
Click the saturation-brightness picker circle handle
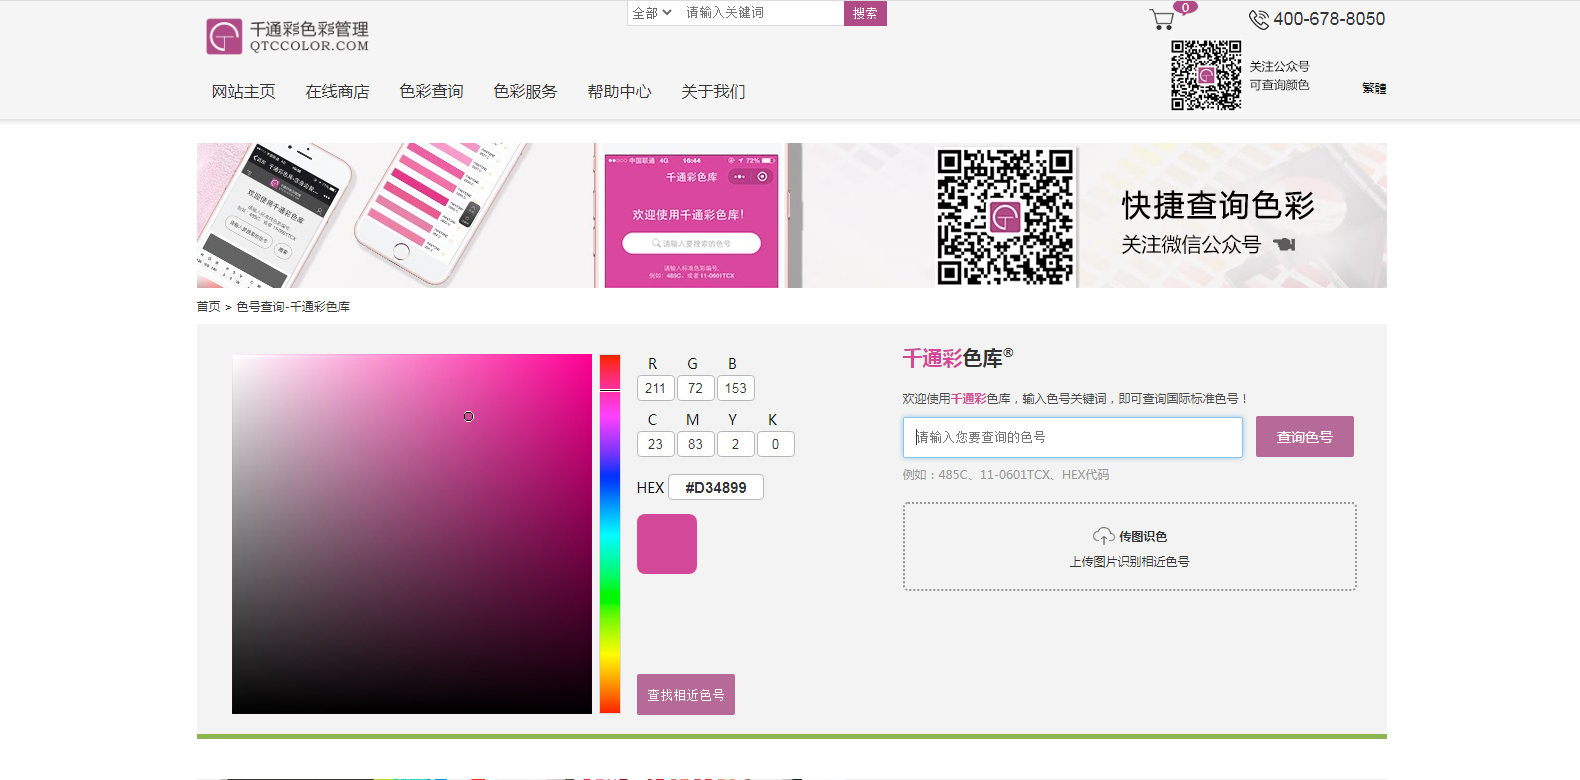468,416
